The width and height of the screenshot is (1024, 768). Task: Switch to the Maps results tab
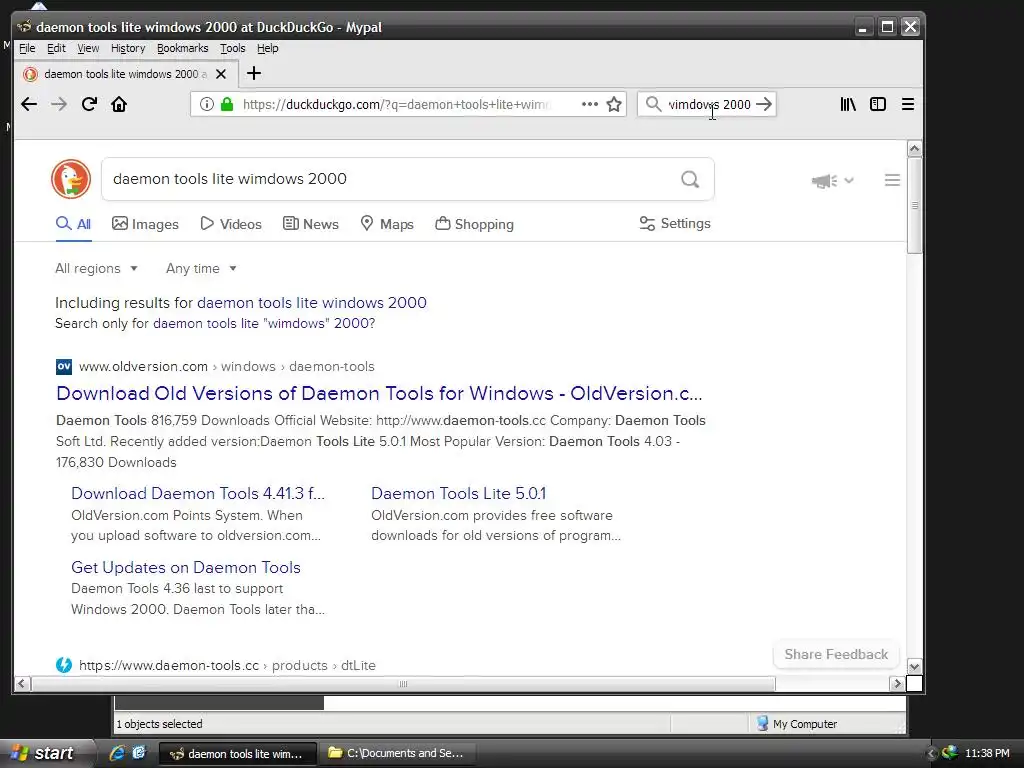(387, 224)
